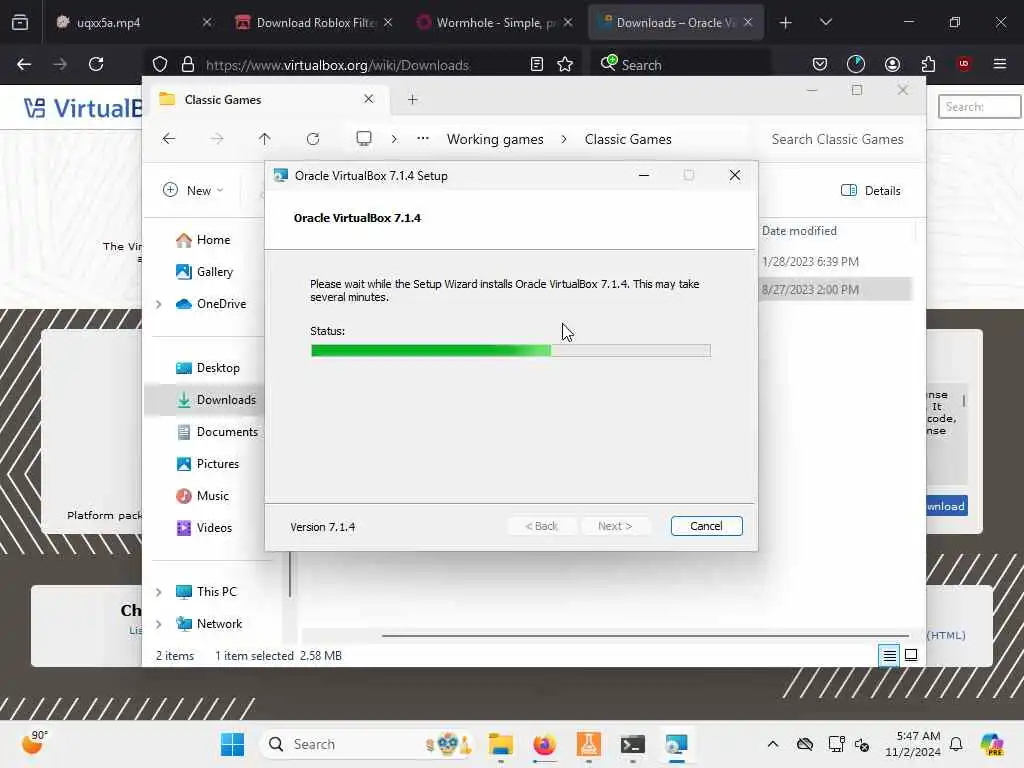Screen dimensions: 1024x768
Task: Expand chevron after the monitor icon
Action: click(x=394, y=138)
